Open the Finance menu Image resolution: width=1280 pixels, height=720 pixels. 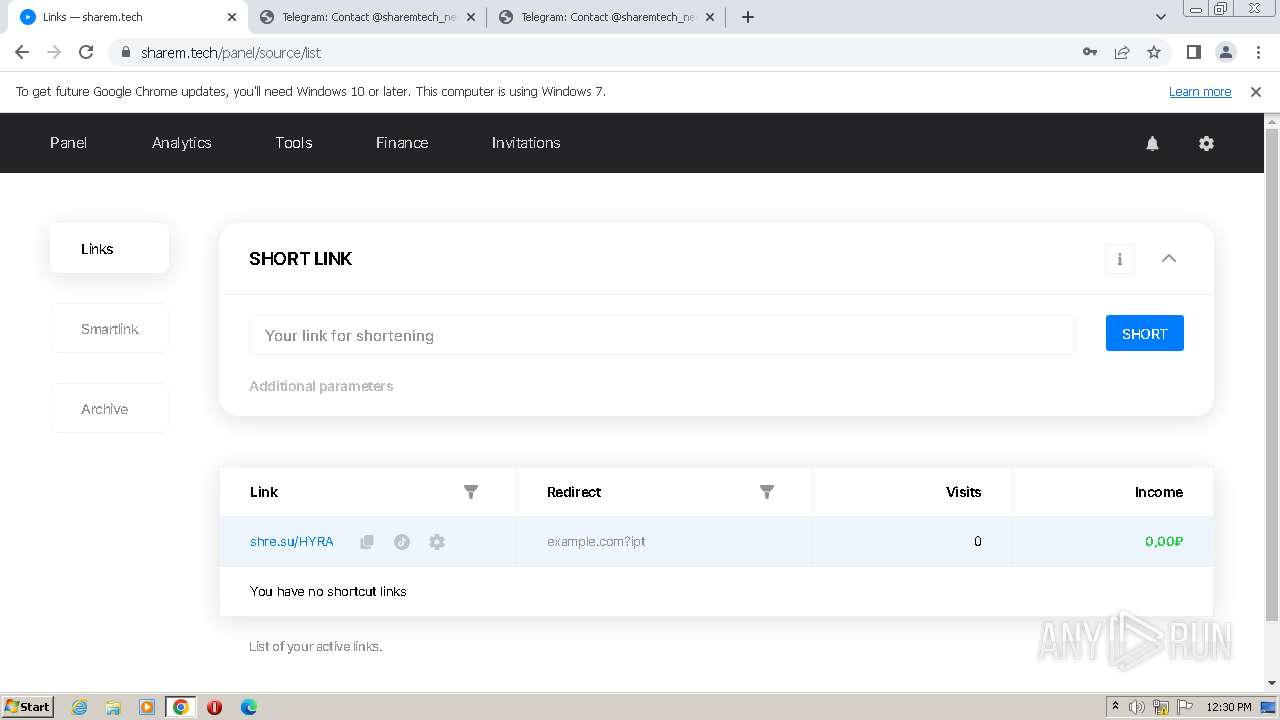pos(402,143)
